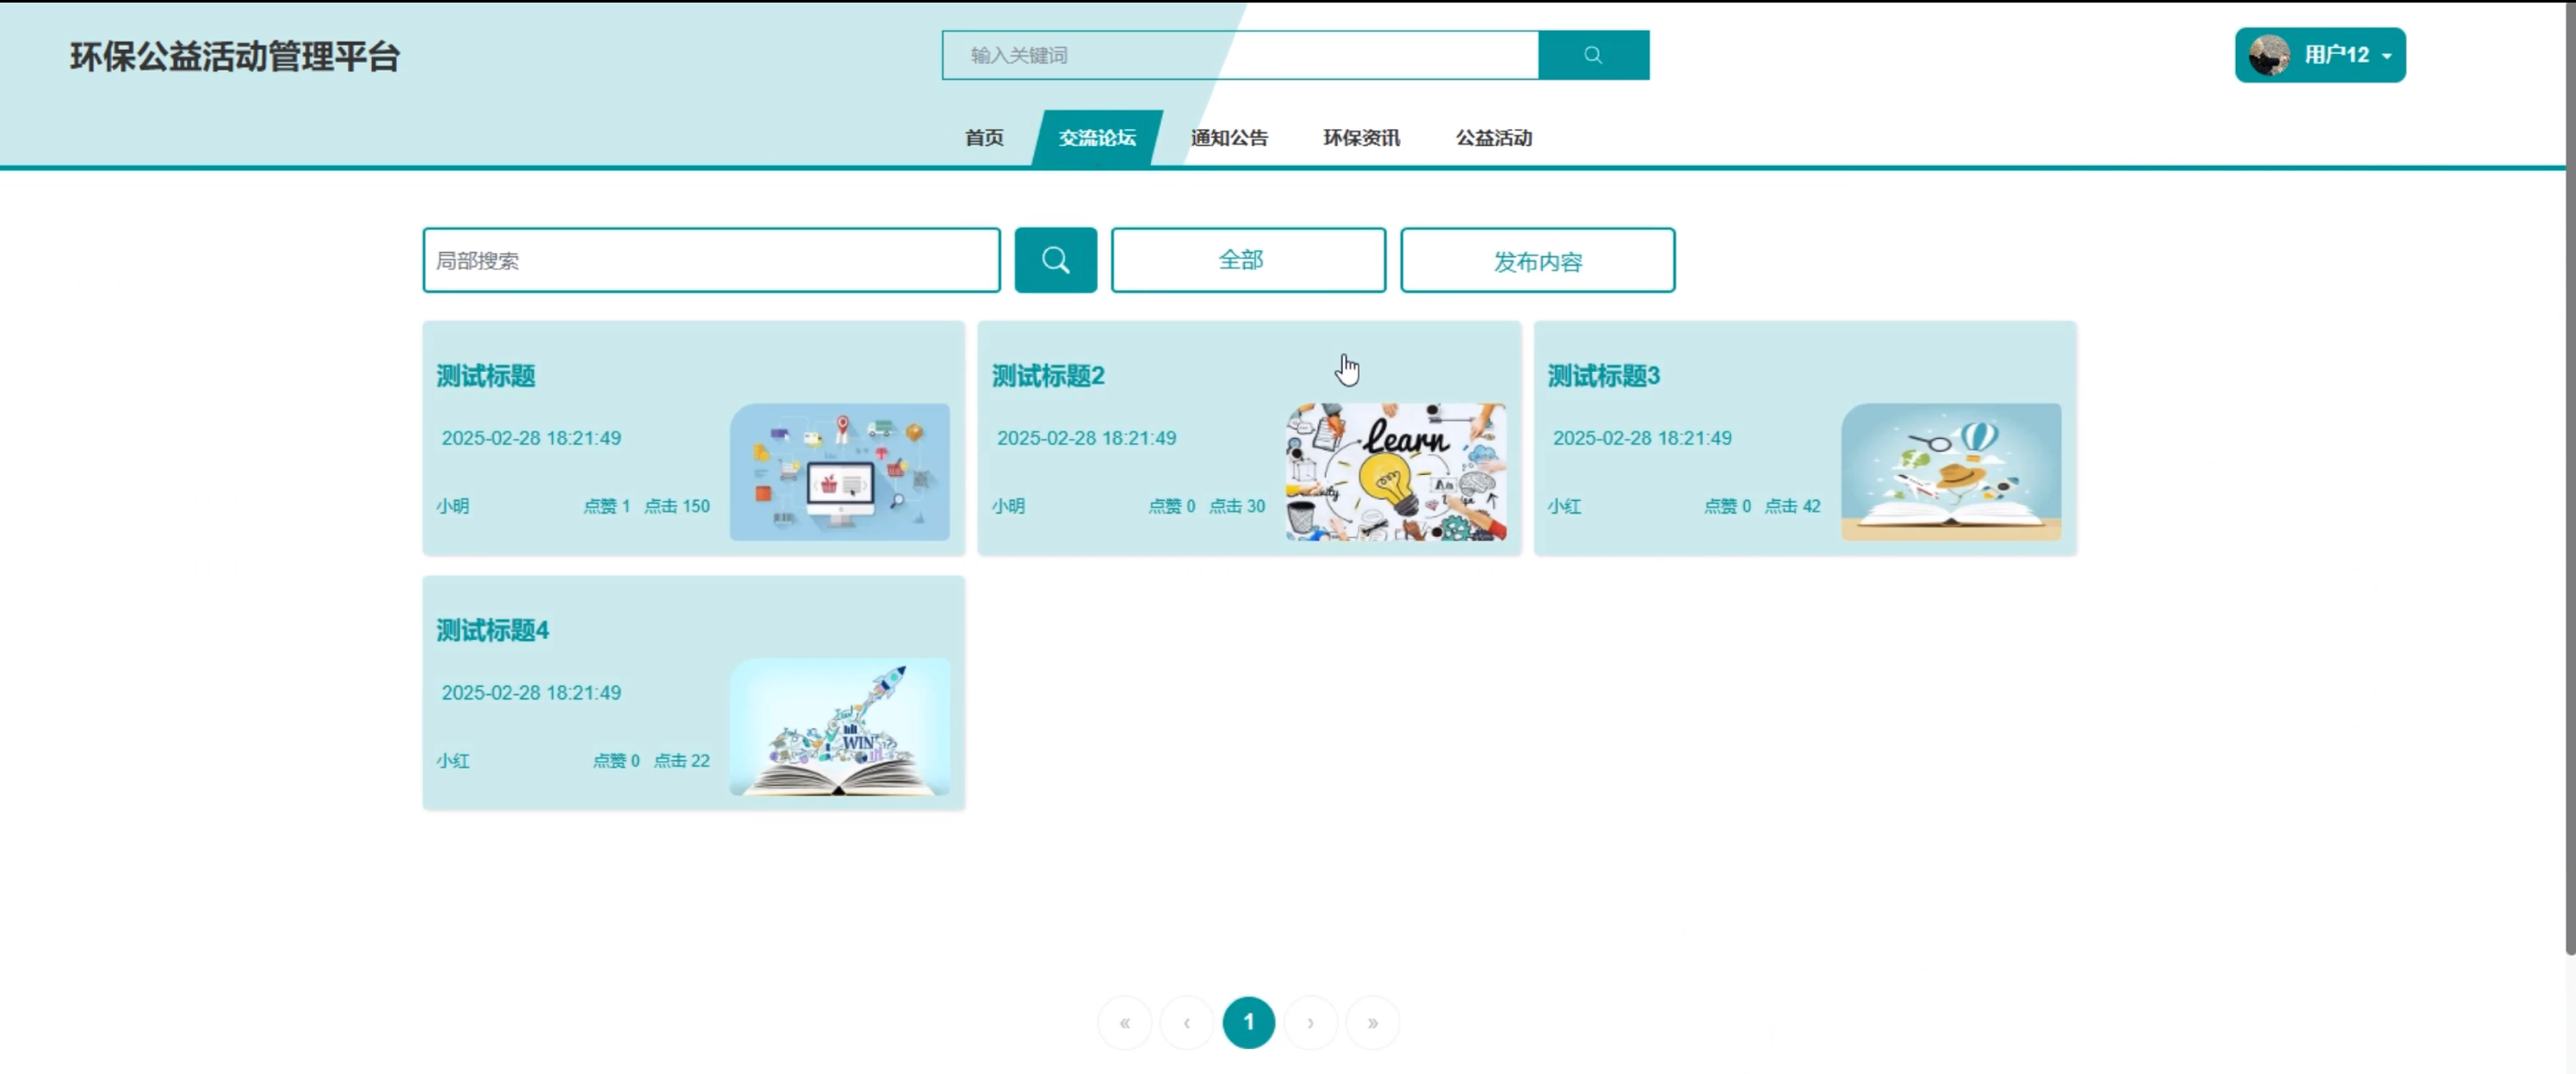Jump to last page double-arrow icon
Screen dimensions: 2576x1074
coord(1372,1022)
